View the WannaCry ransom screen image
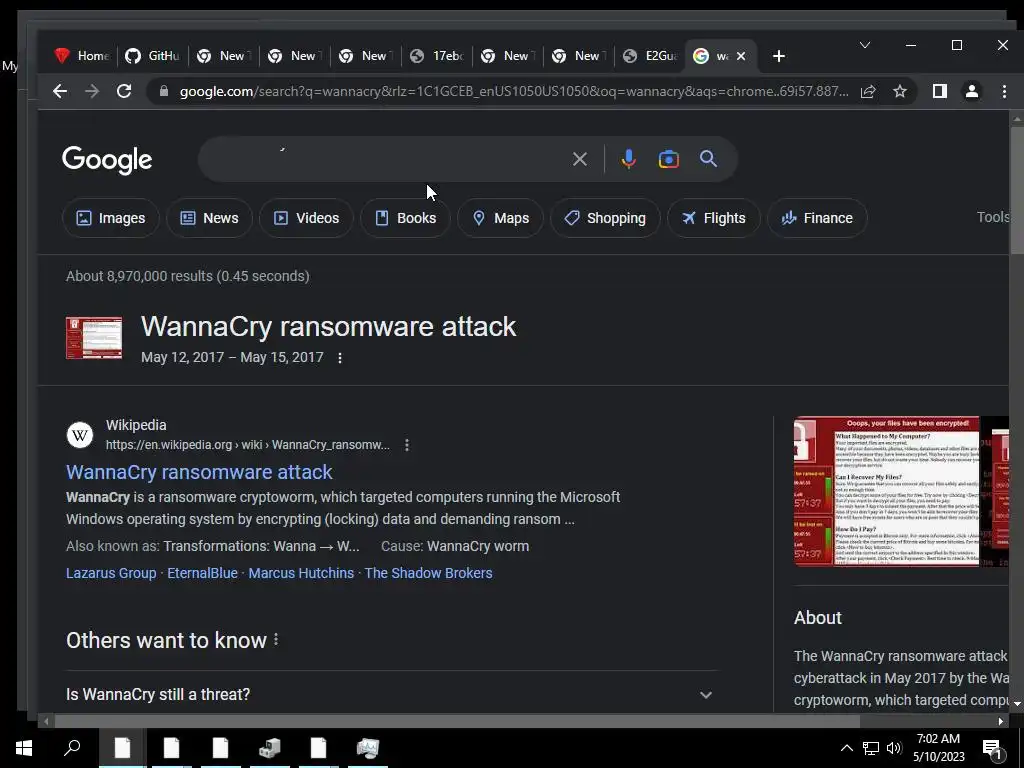Screen dimensions: 1024x768 (886, 492)
